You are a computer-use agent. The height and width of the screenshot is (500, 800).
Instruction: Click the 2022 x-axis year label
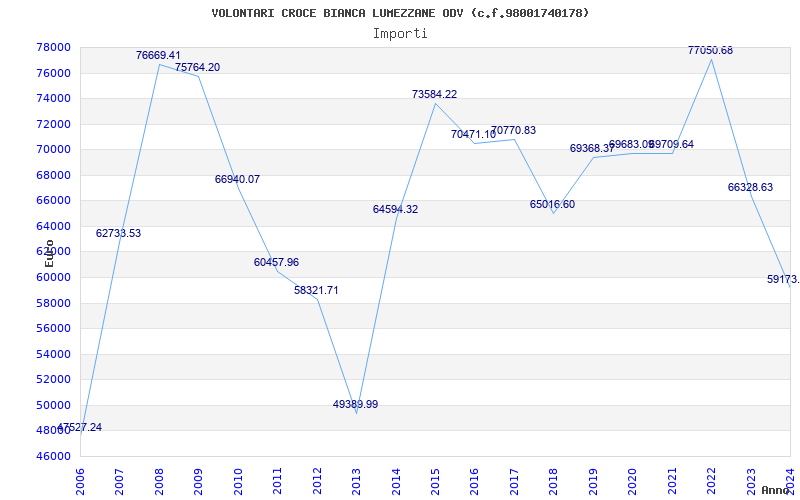click(711, 482)
